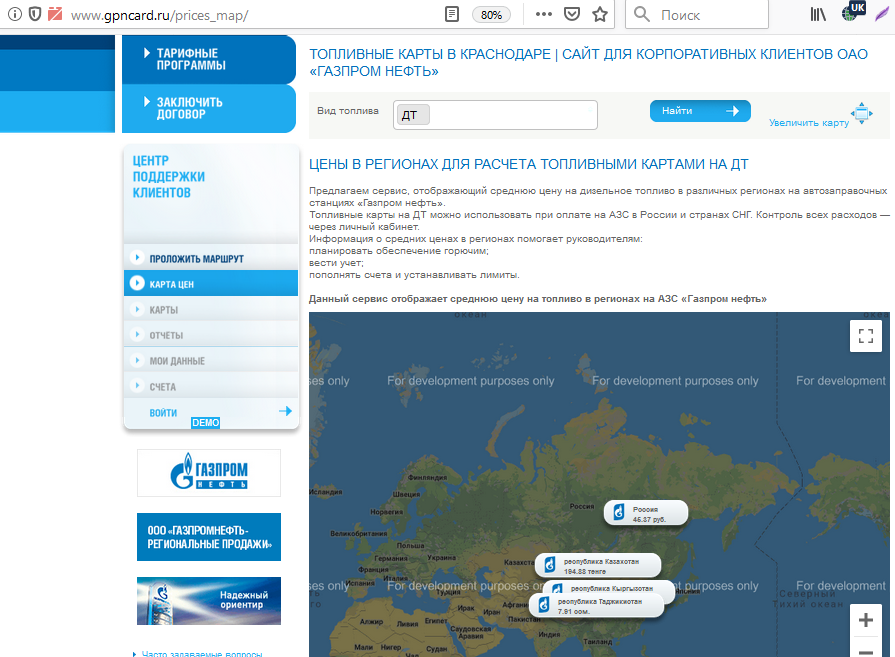Open the Firefox library icon

[x=819, y=15]
